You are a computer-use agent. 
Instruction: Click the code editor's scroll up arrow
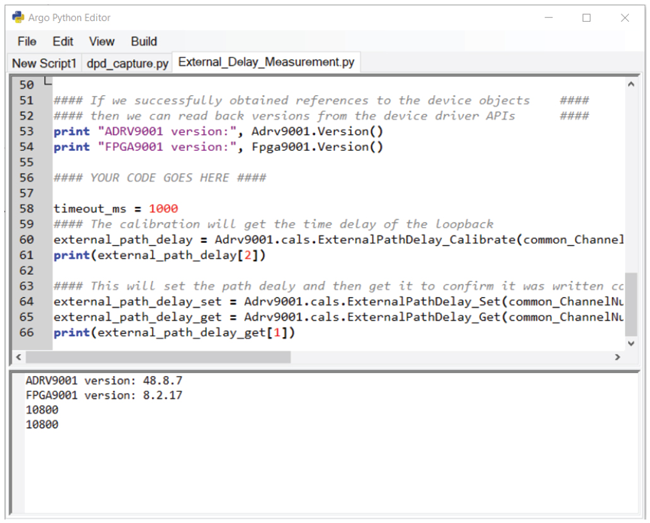click(x=630, y=84)
